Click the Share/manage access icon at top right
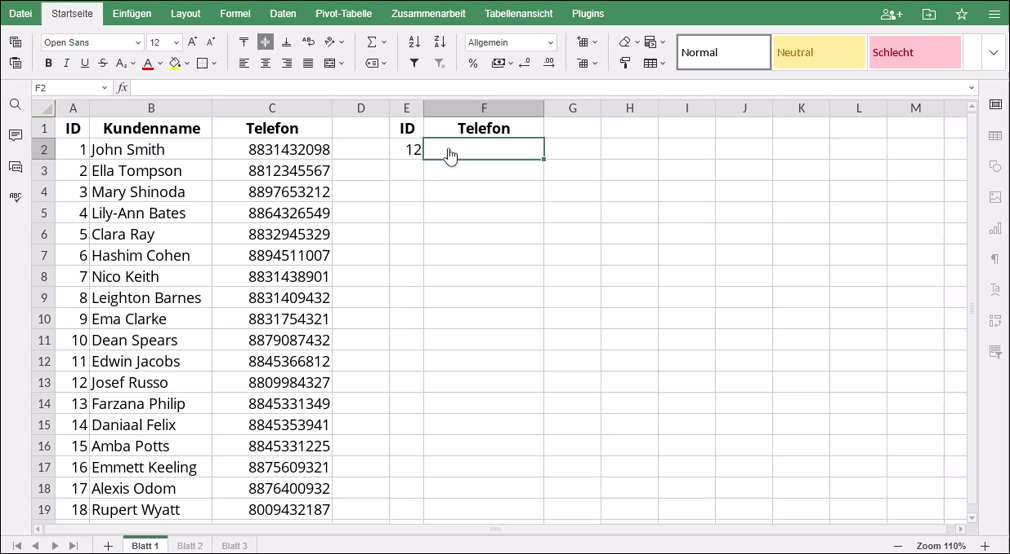The height and width of the screenshot is (554, 1010). click(x=891, y=14)
